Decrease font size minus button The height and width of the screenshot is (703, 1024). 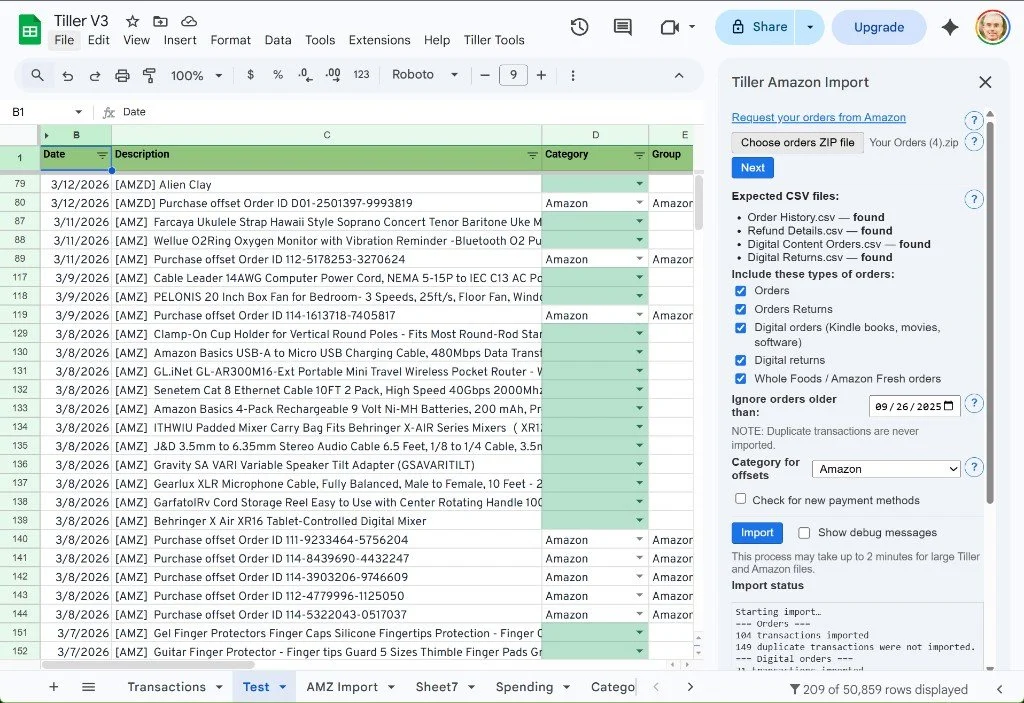coord(485,75)
